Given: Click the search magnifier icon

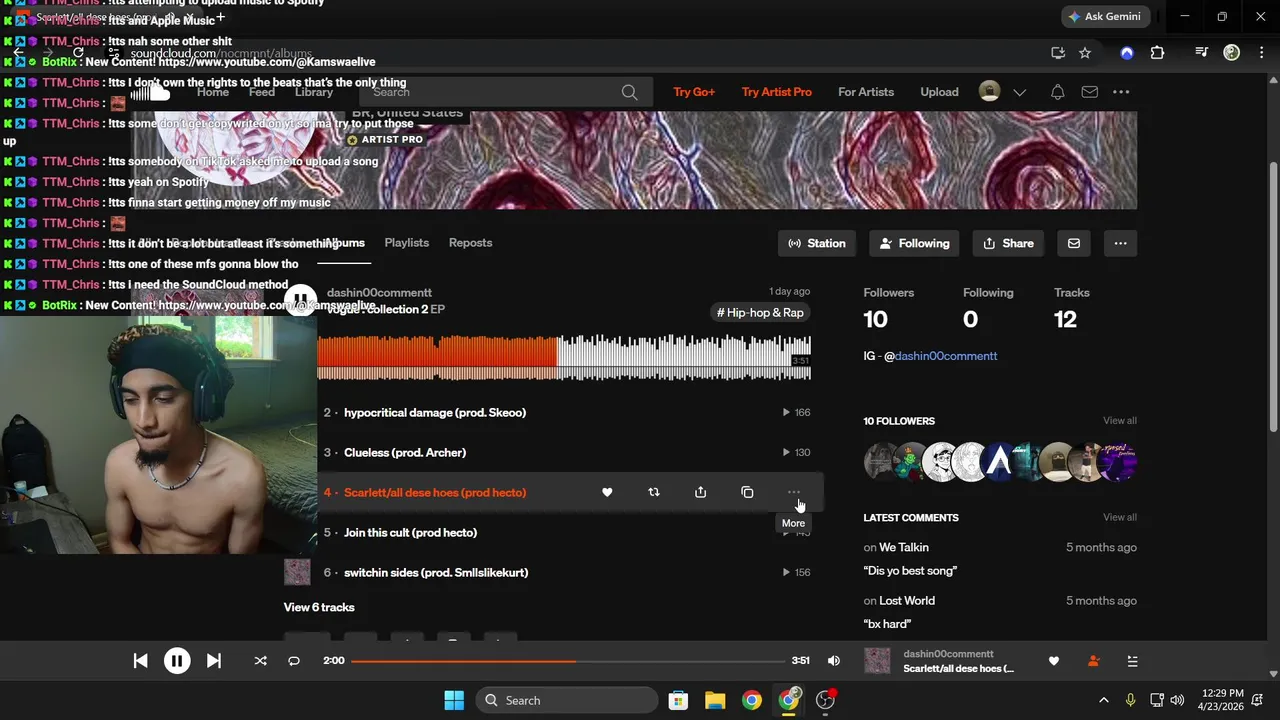Looking at the screenshot, I should [x=629, y=92].
